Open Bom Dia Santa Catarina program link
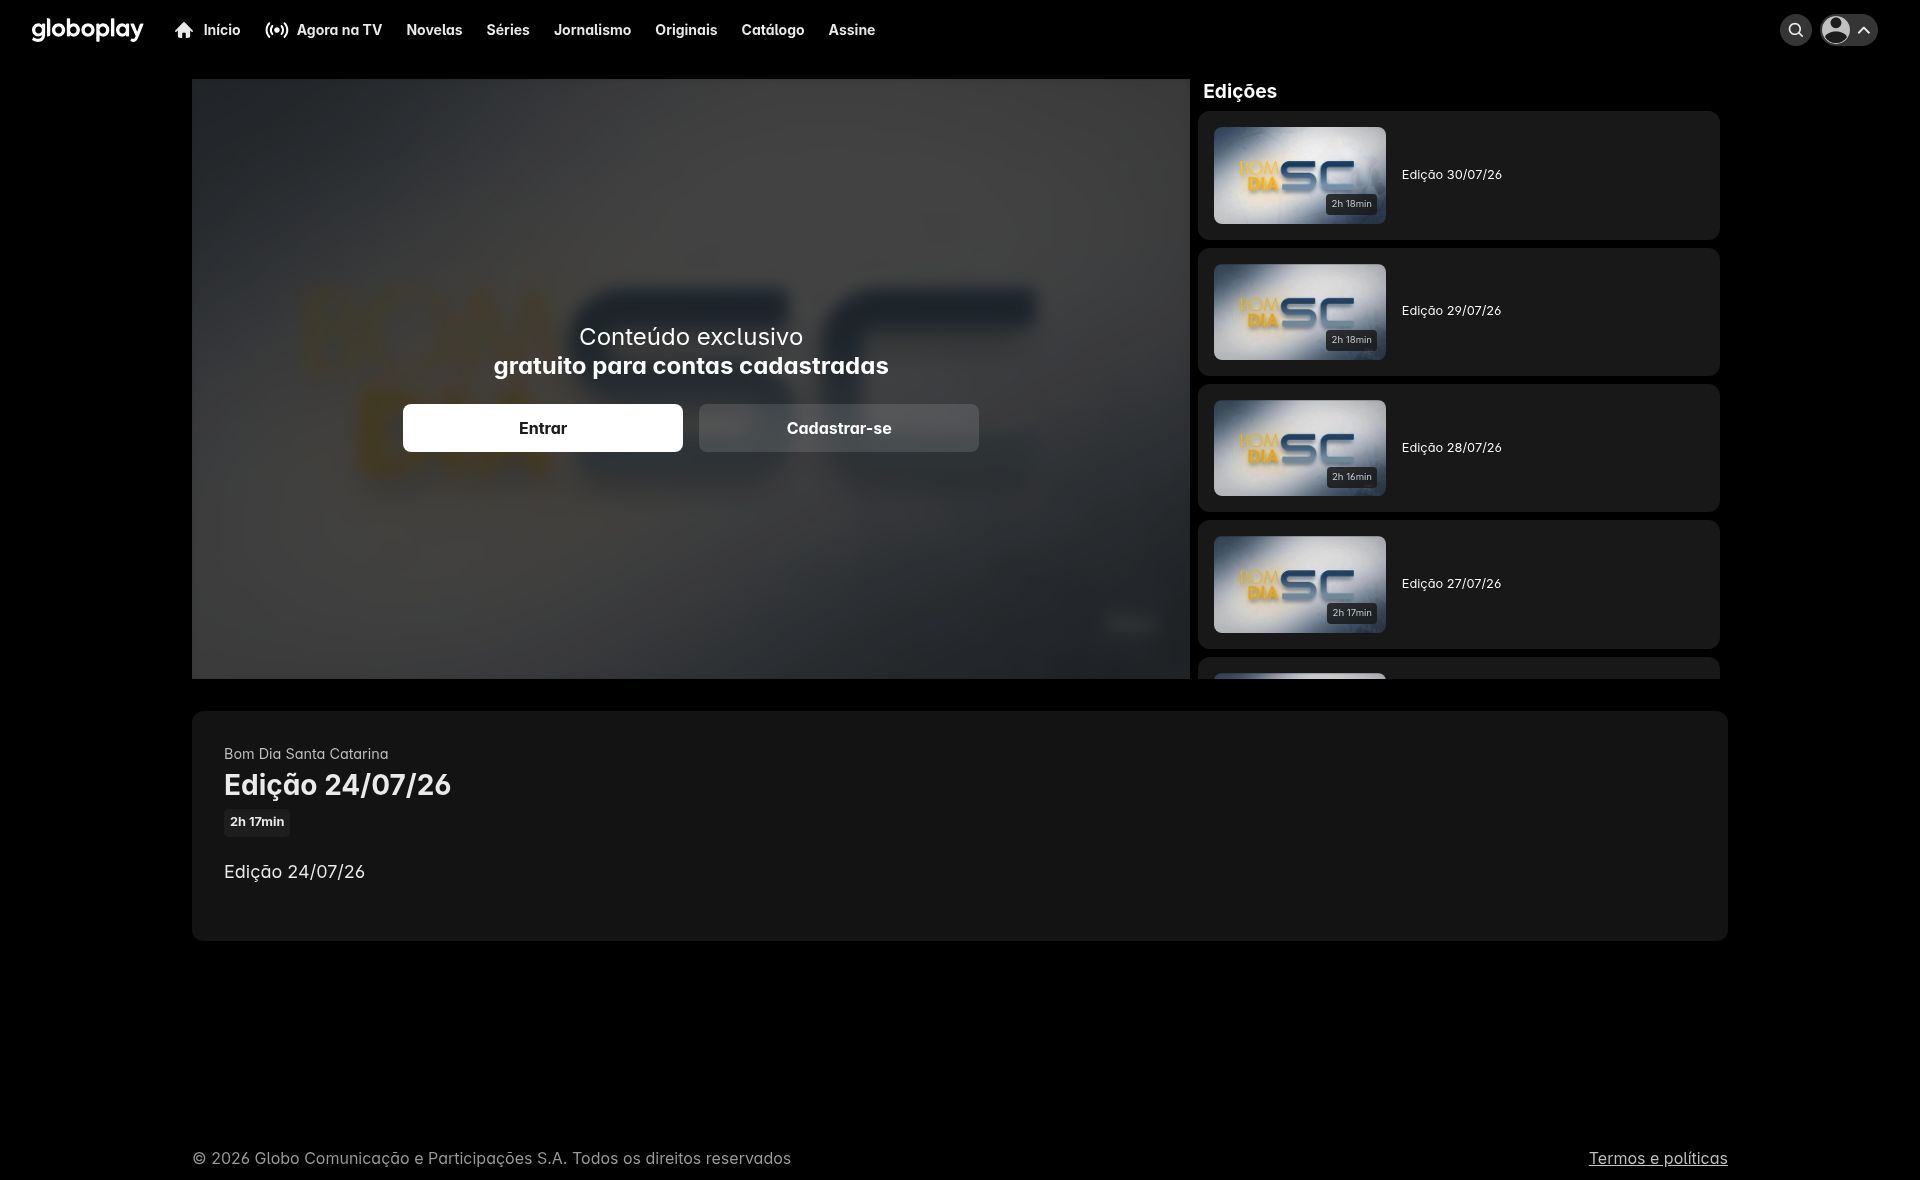1920x1180 pixels. tap(306, 754)
